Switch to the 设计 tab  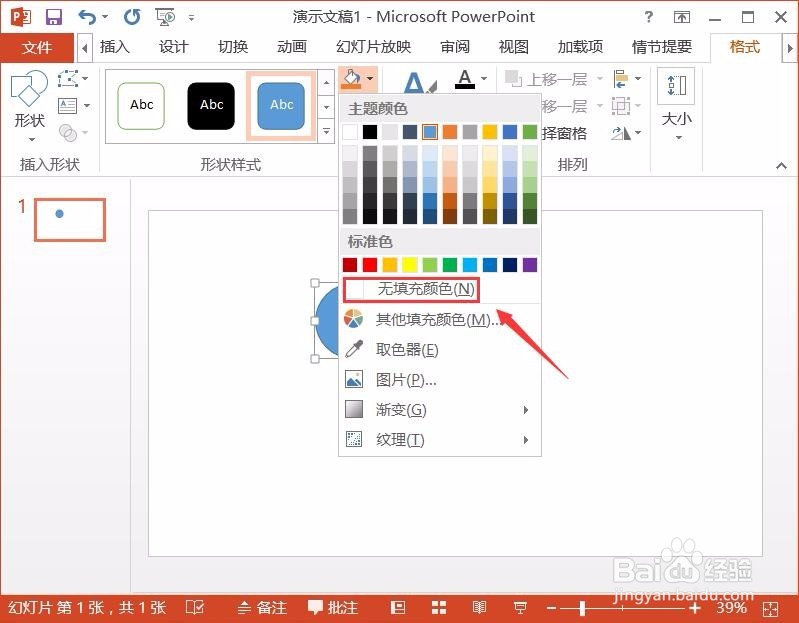(x=173, y=47)
